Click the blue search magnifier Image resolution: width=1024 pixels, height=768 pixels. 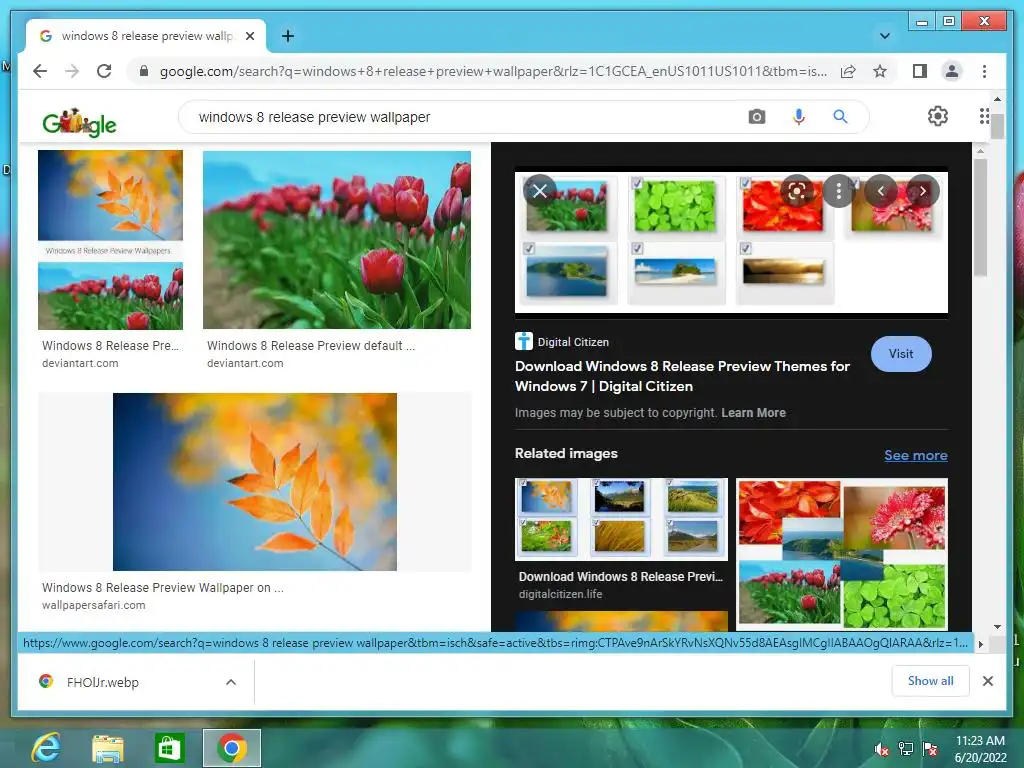coord(840,117)
